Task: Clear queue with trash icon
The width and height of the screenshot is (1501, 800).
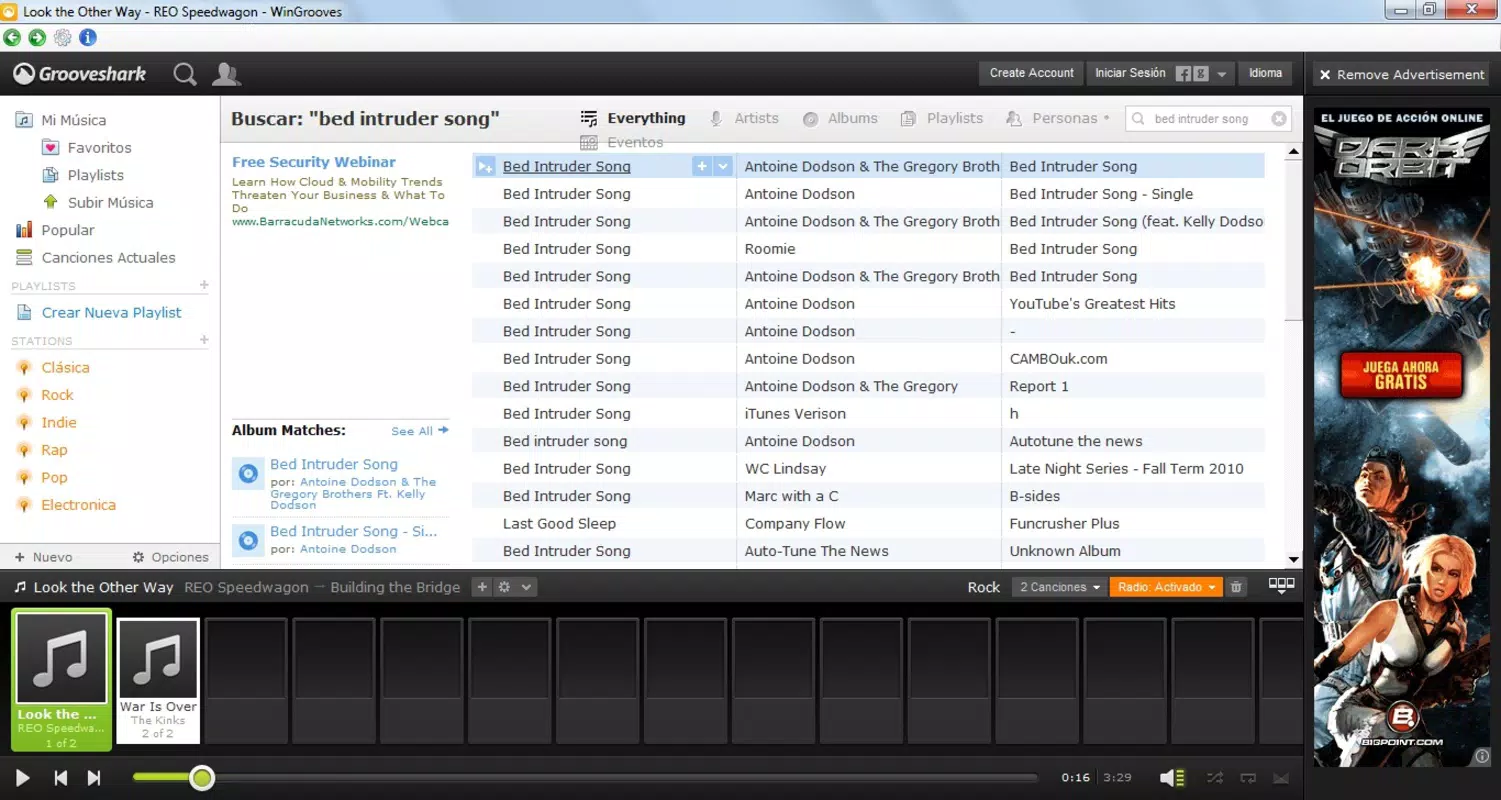Action: click(1236, 587)
